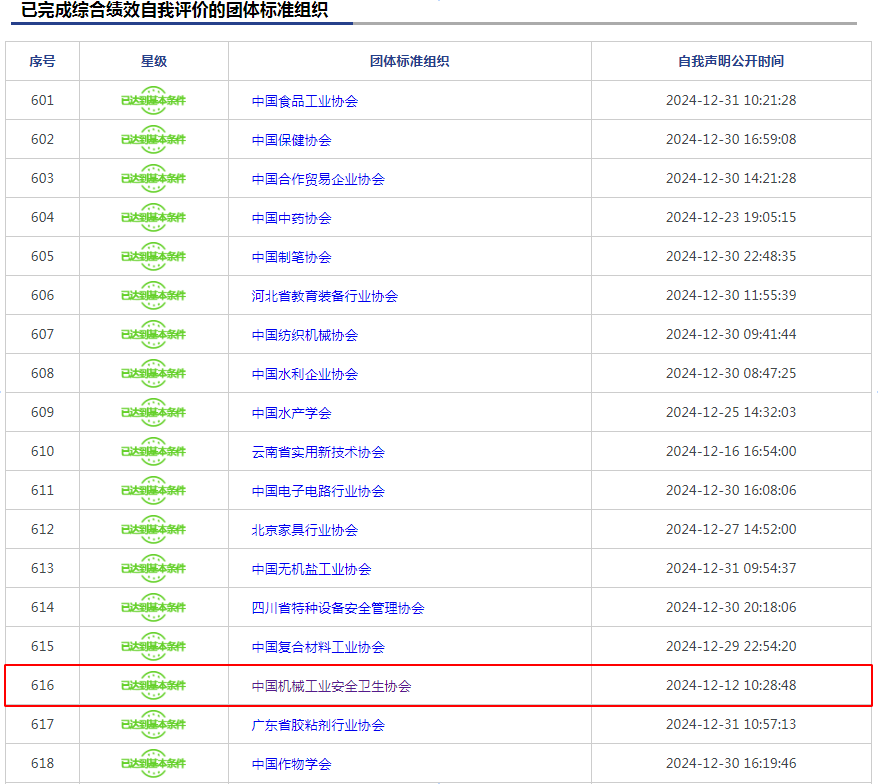Click the star-level badge in row 613
This screenshot has width=878, height=784.
click(153, 568)
